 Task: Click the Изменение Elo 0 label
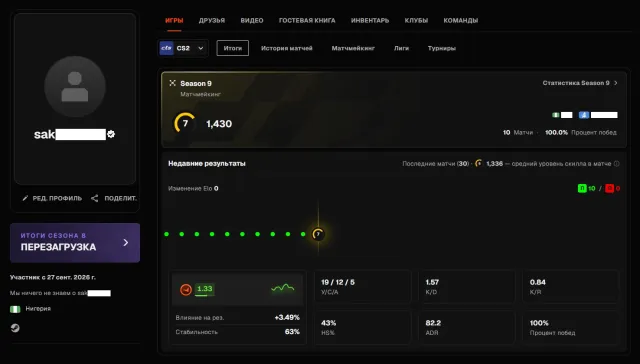pyautogui.click(x=193, y=189)
